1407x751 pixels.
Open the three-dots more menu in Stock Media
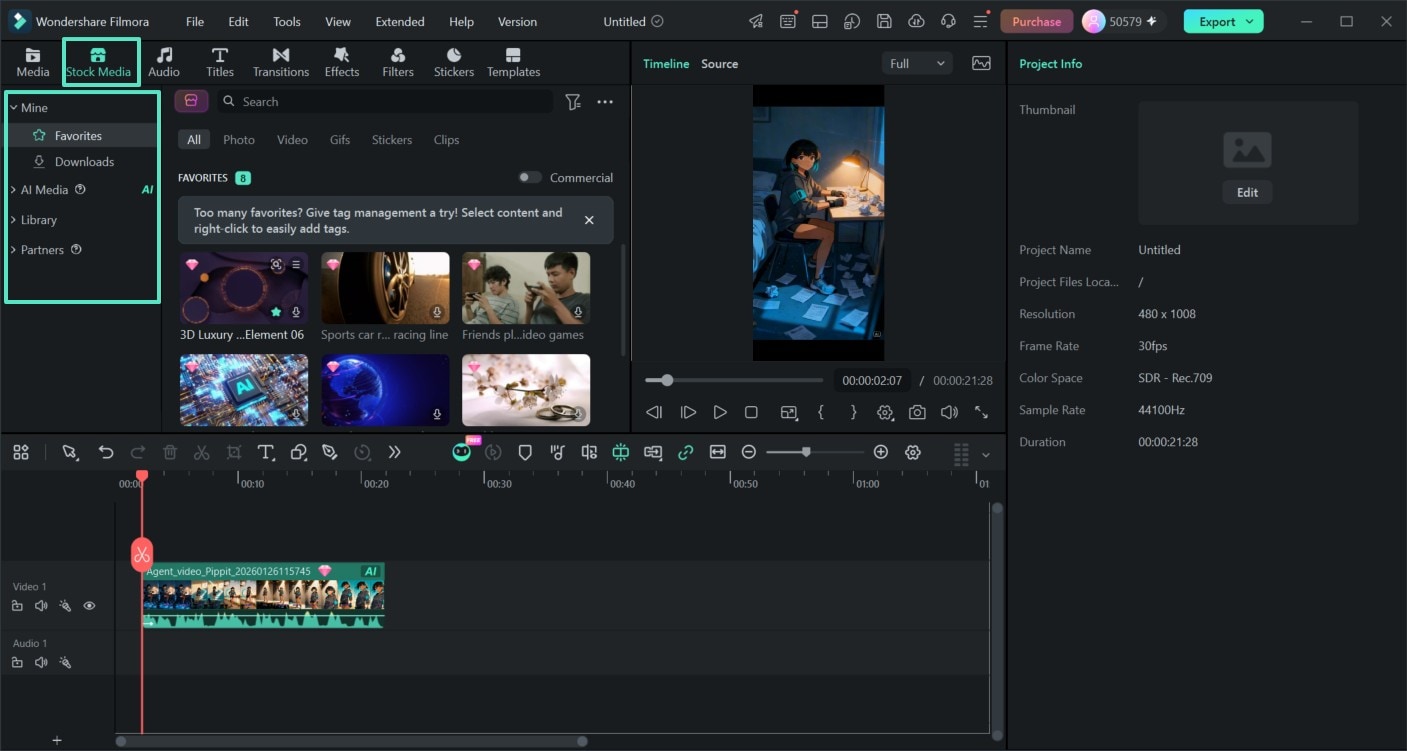[x=605, y=102]
